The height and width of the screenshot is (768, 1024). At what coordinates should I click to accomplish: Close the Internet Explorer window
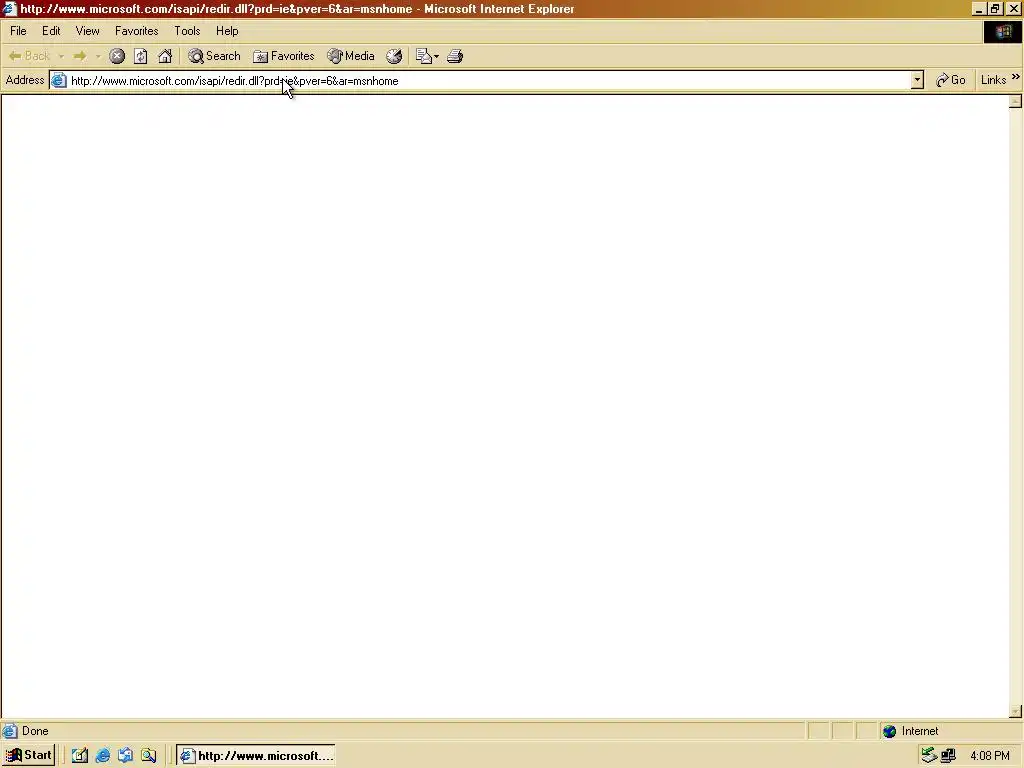(x=1014, y=8)
